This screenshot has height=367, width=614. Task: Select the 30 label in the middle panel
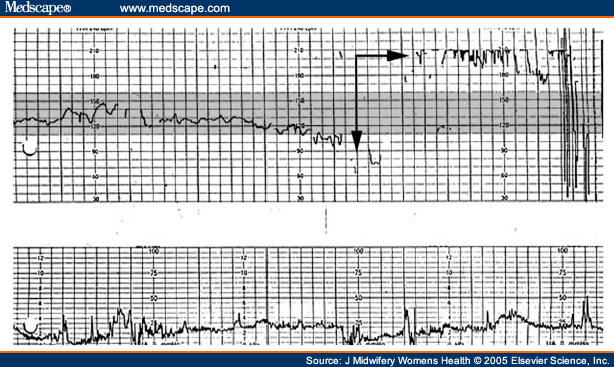(300, 199)
